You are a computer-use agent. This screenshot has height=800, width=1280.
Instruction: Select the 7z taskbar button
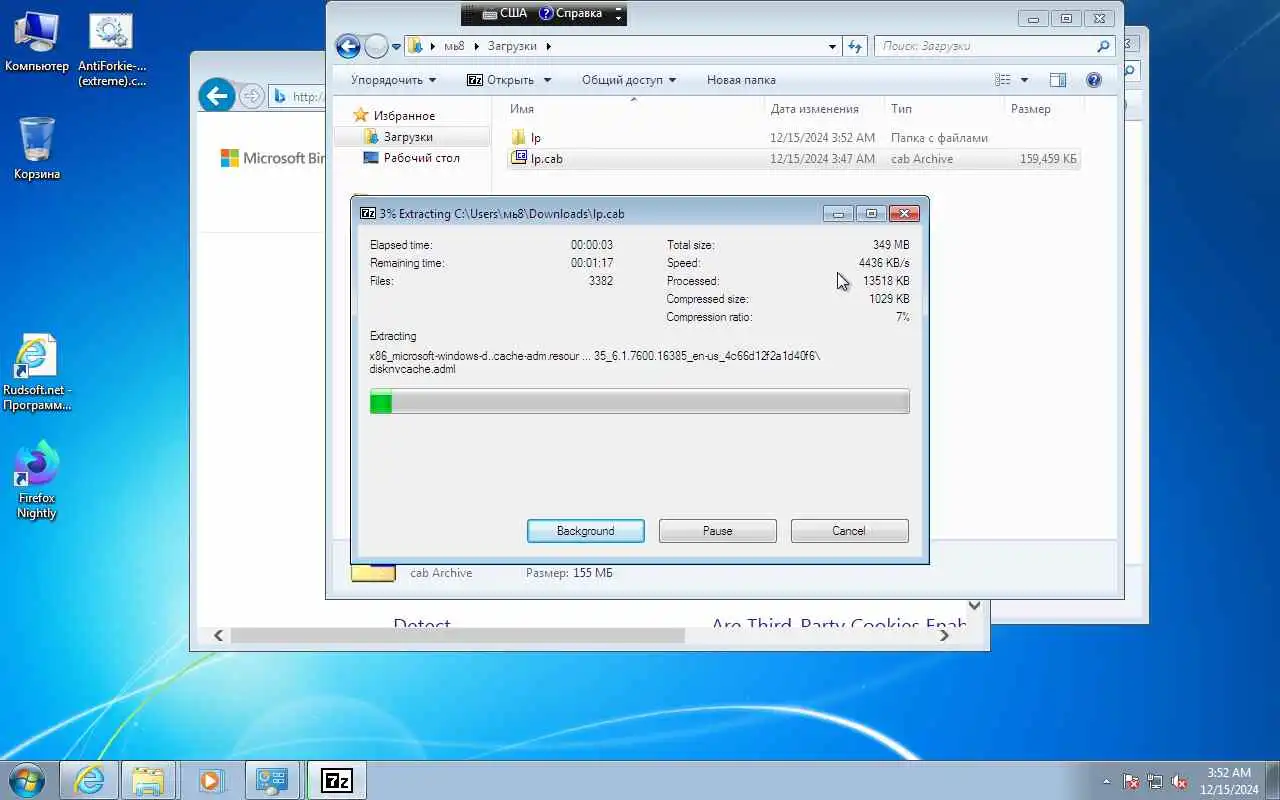pos(336,780)
